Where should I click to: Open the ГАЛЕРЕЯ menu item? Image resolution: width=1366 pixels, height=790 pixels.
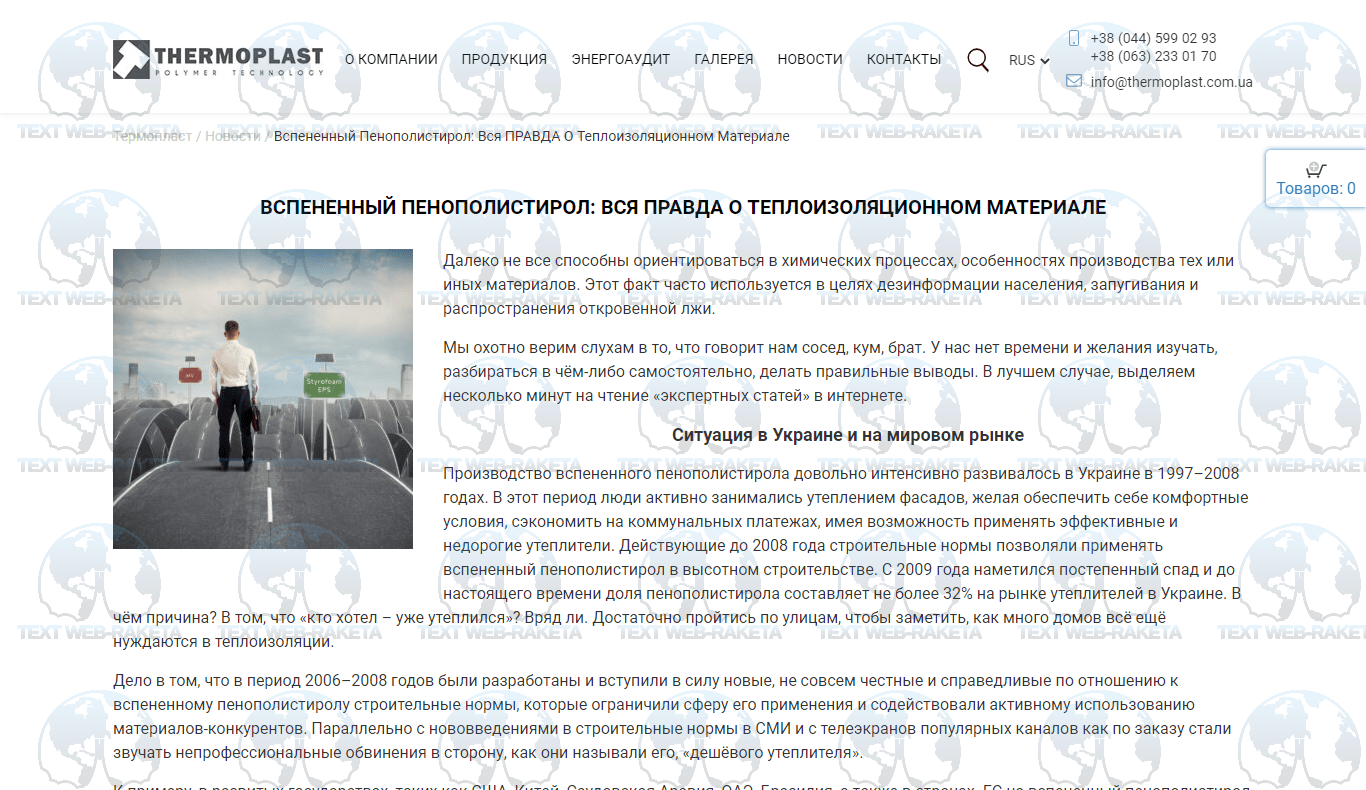(724, 59)
